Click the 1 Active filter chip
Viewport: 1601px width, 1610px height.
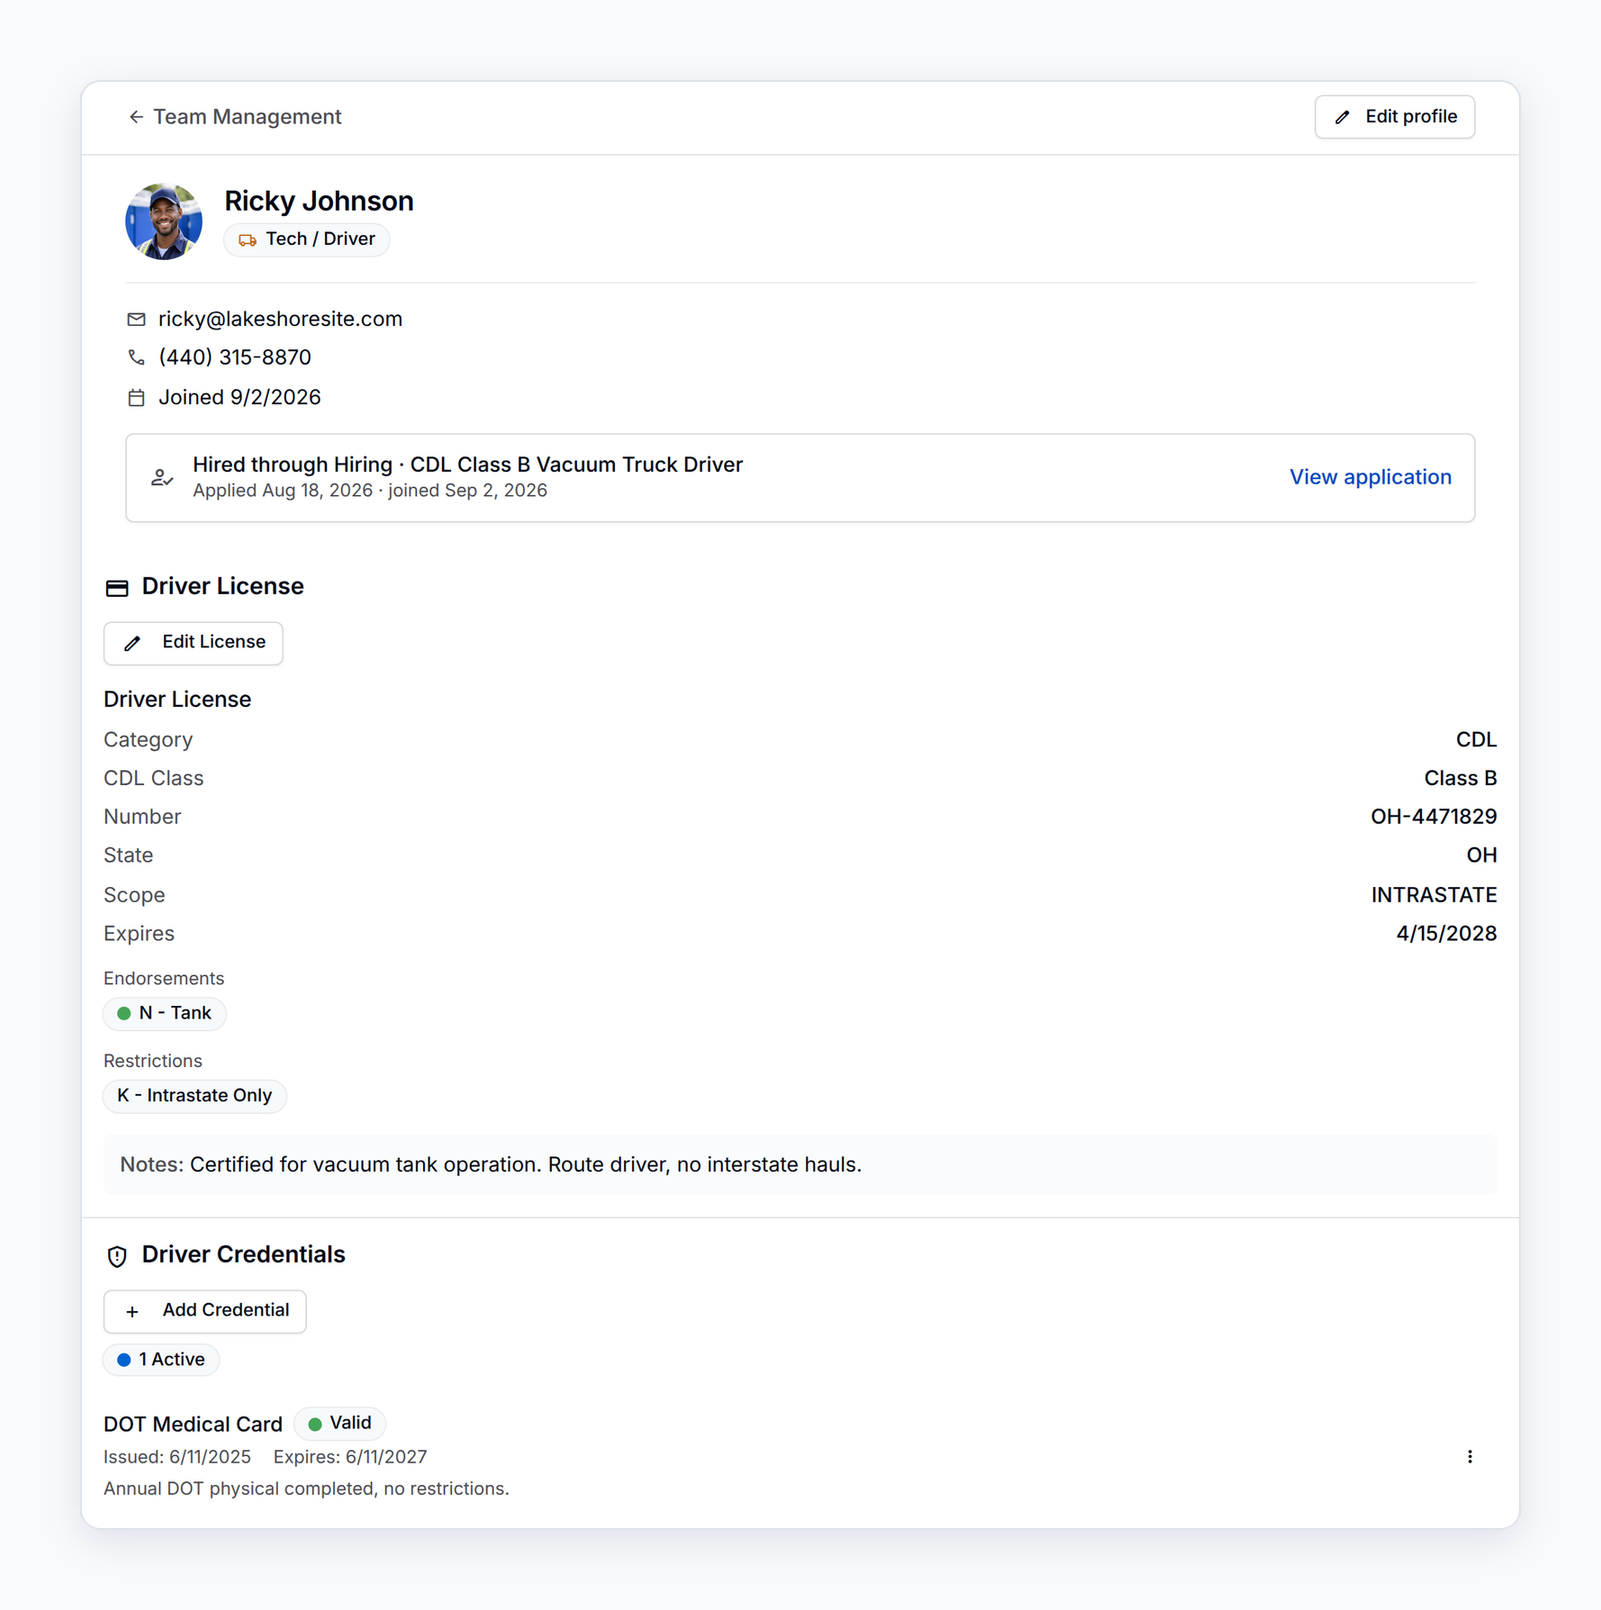pyautogui.click(x=161, y=1360)
